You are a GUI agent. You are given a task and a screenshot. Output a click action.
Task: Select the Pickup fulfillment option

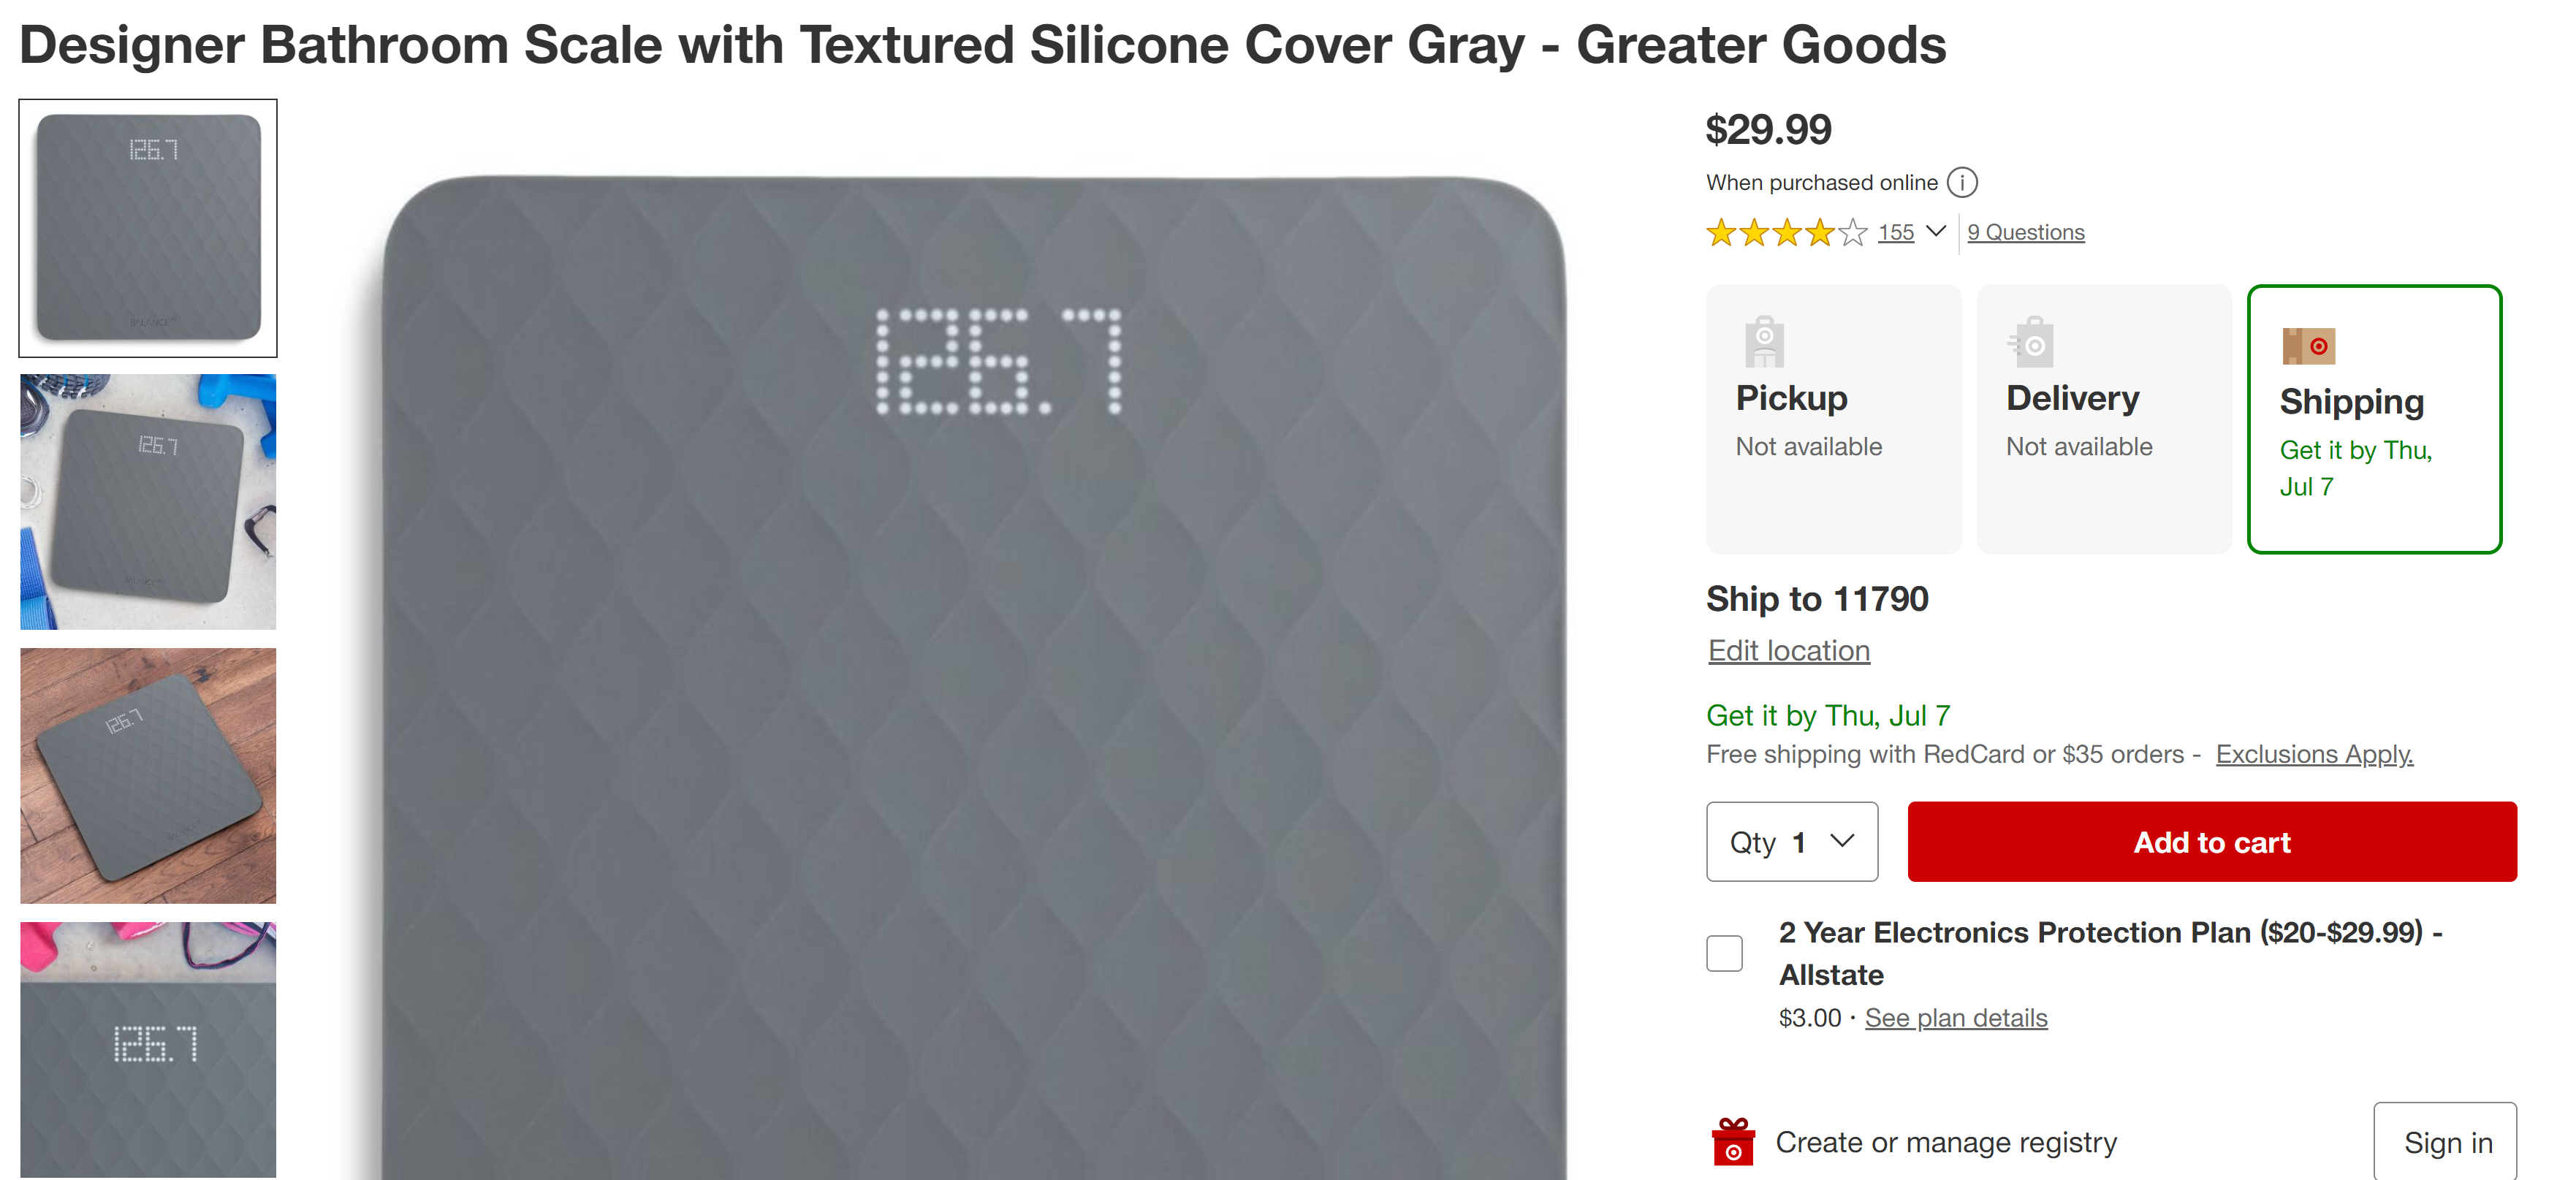click(x=1833, y=418)
